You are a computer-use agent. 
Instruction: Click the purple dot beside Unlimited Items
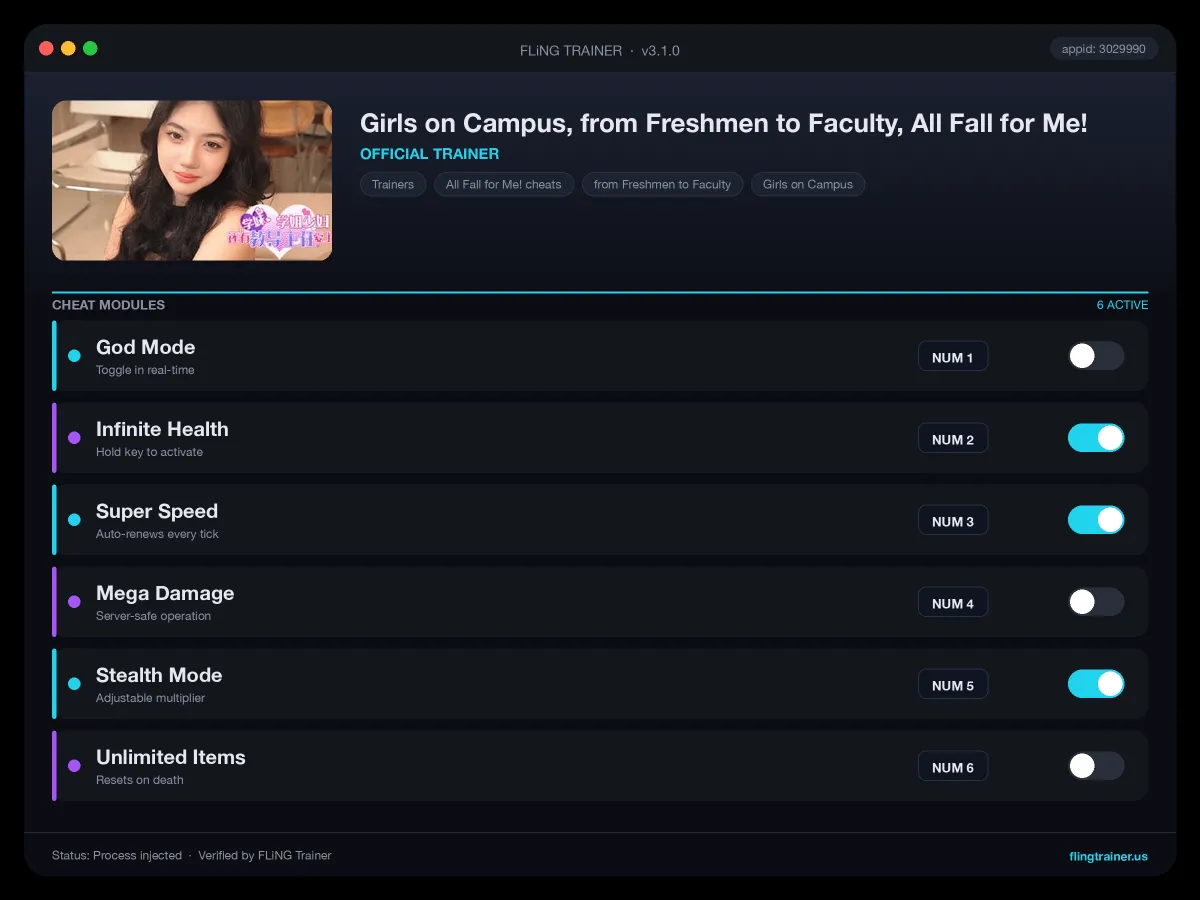pos(74,766)
